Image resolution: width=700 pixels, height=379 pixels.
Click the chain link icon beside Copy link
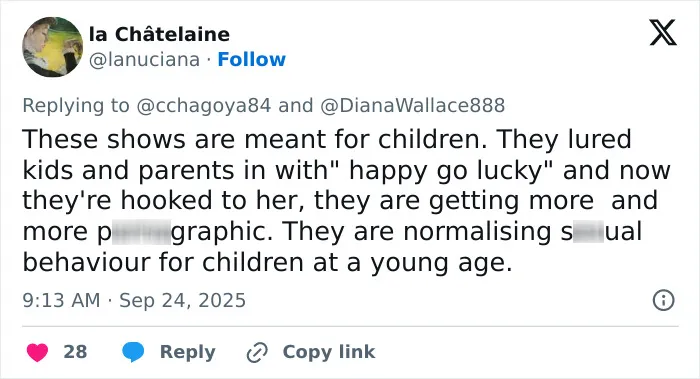pos(257,352)
